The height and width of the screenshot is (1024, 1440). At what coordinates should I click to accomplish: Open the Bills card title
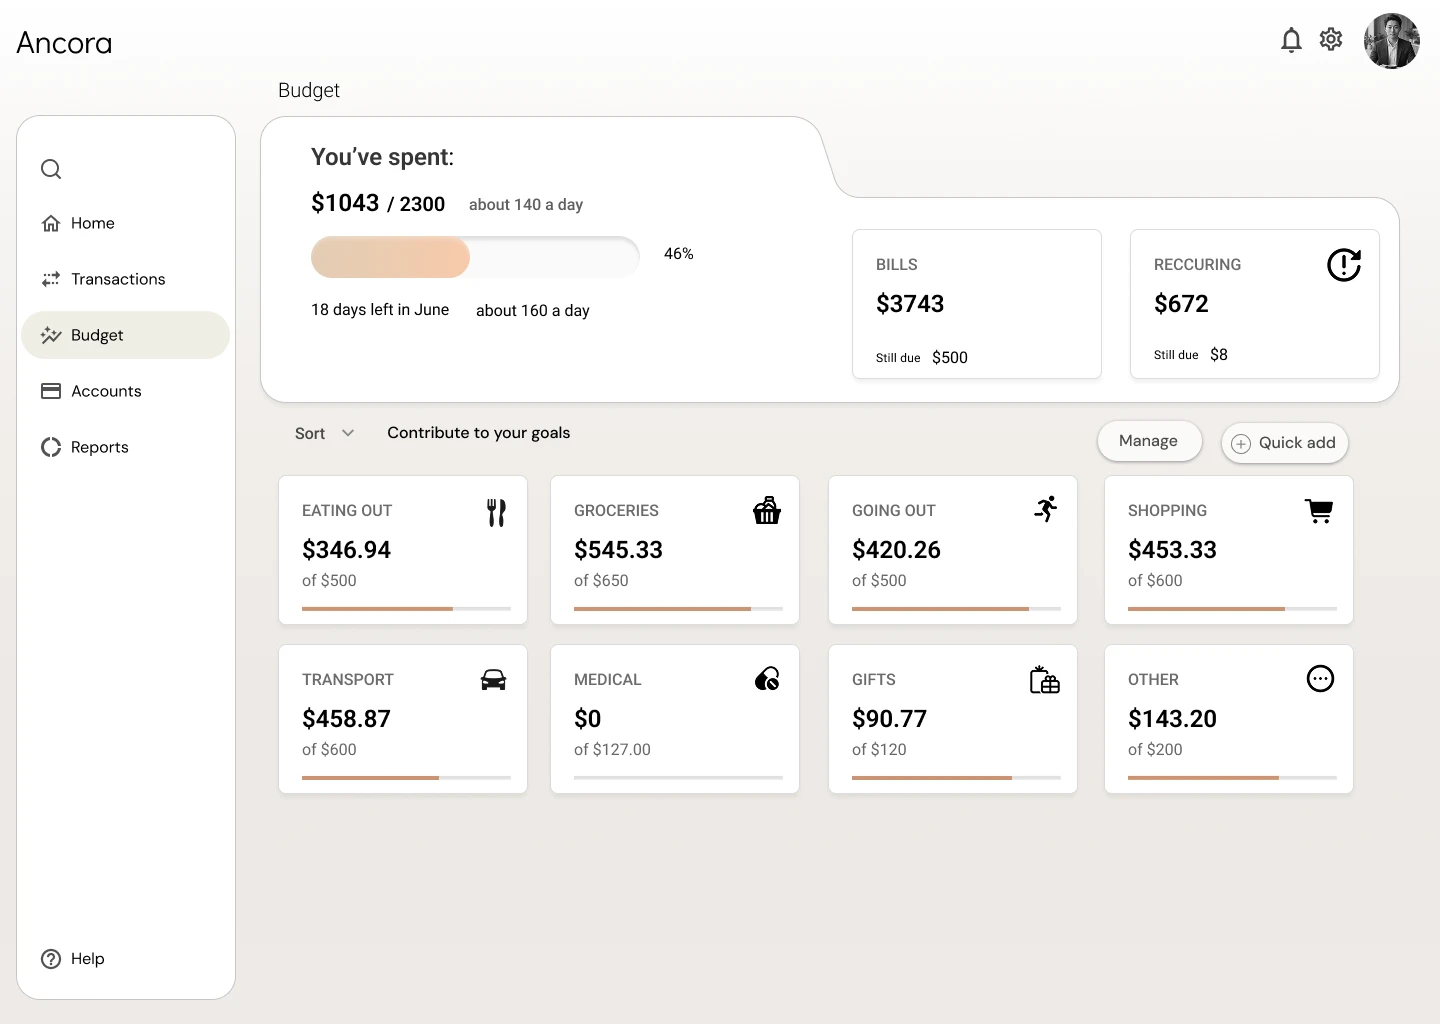pos(896,265)
